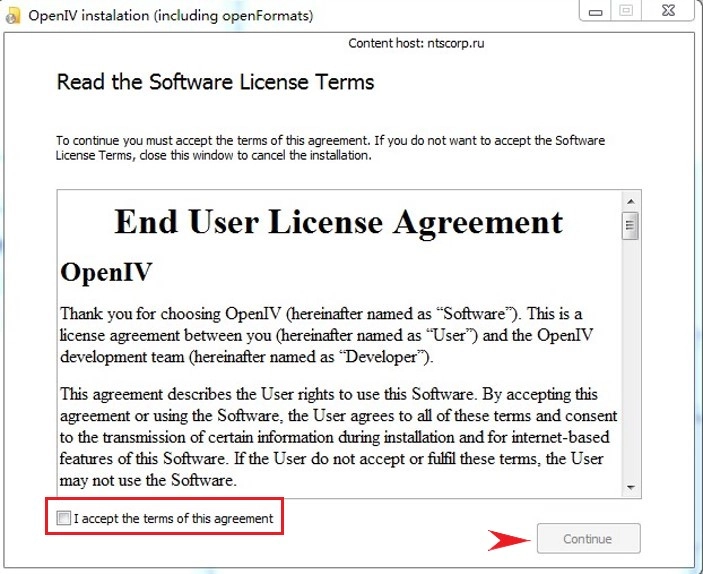Screen dimensions: 703x574
Task: Click the OpenIV installer icon in title bar
Action: coord(14,16)
